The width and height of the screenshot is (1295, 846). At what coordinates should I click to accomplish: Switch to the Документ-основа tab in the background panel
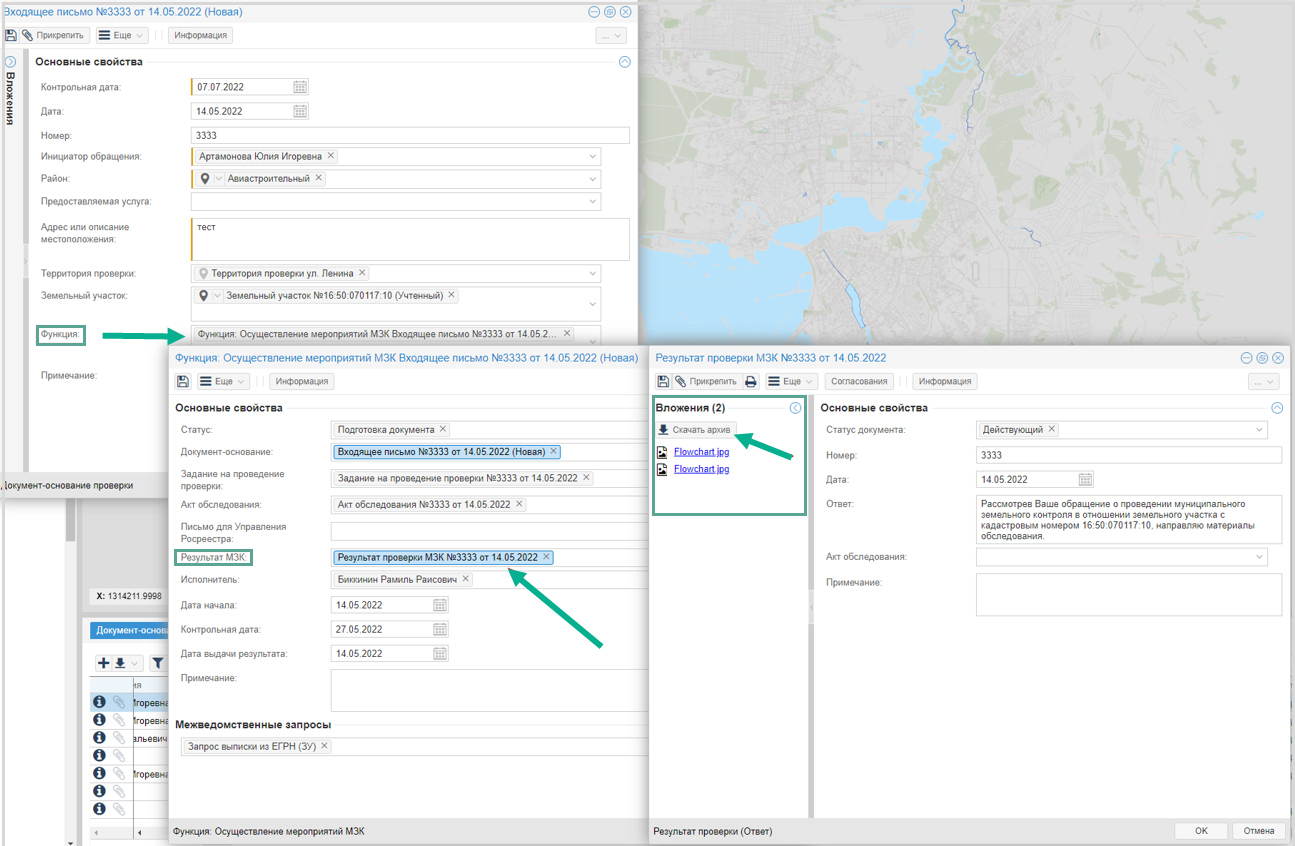129,630
